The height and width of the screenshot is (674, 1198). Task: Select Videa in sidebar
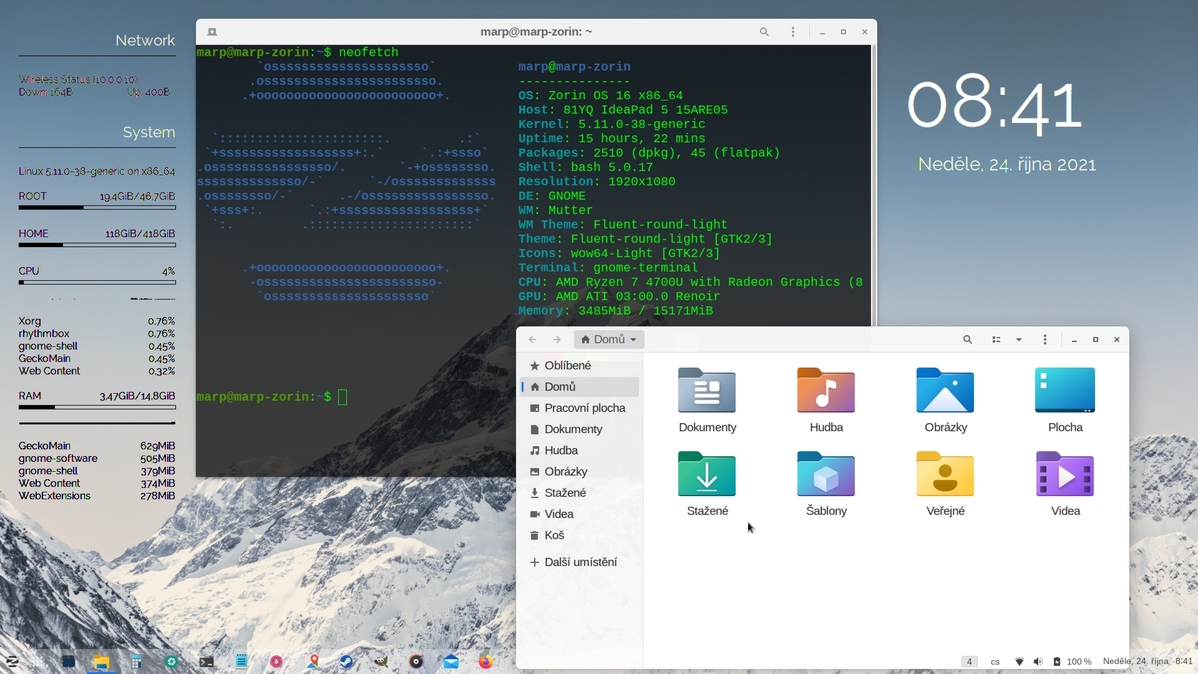[x=580, y=514]
